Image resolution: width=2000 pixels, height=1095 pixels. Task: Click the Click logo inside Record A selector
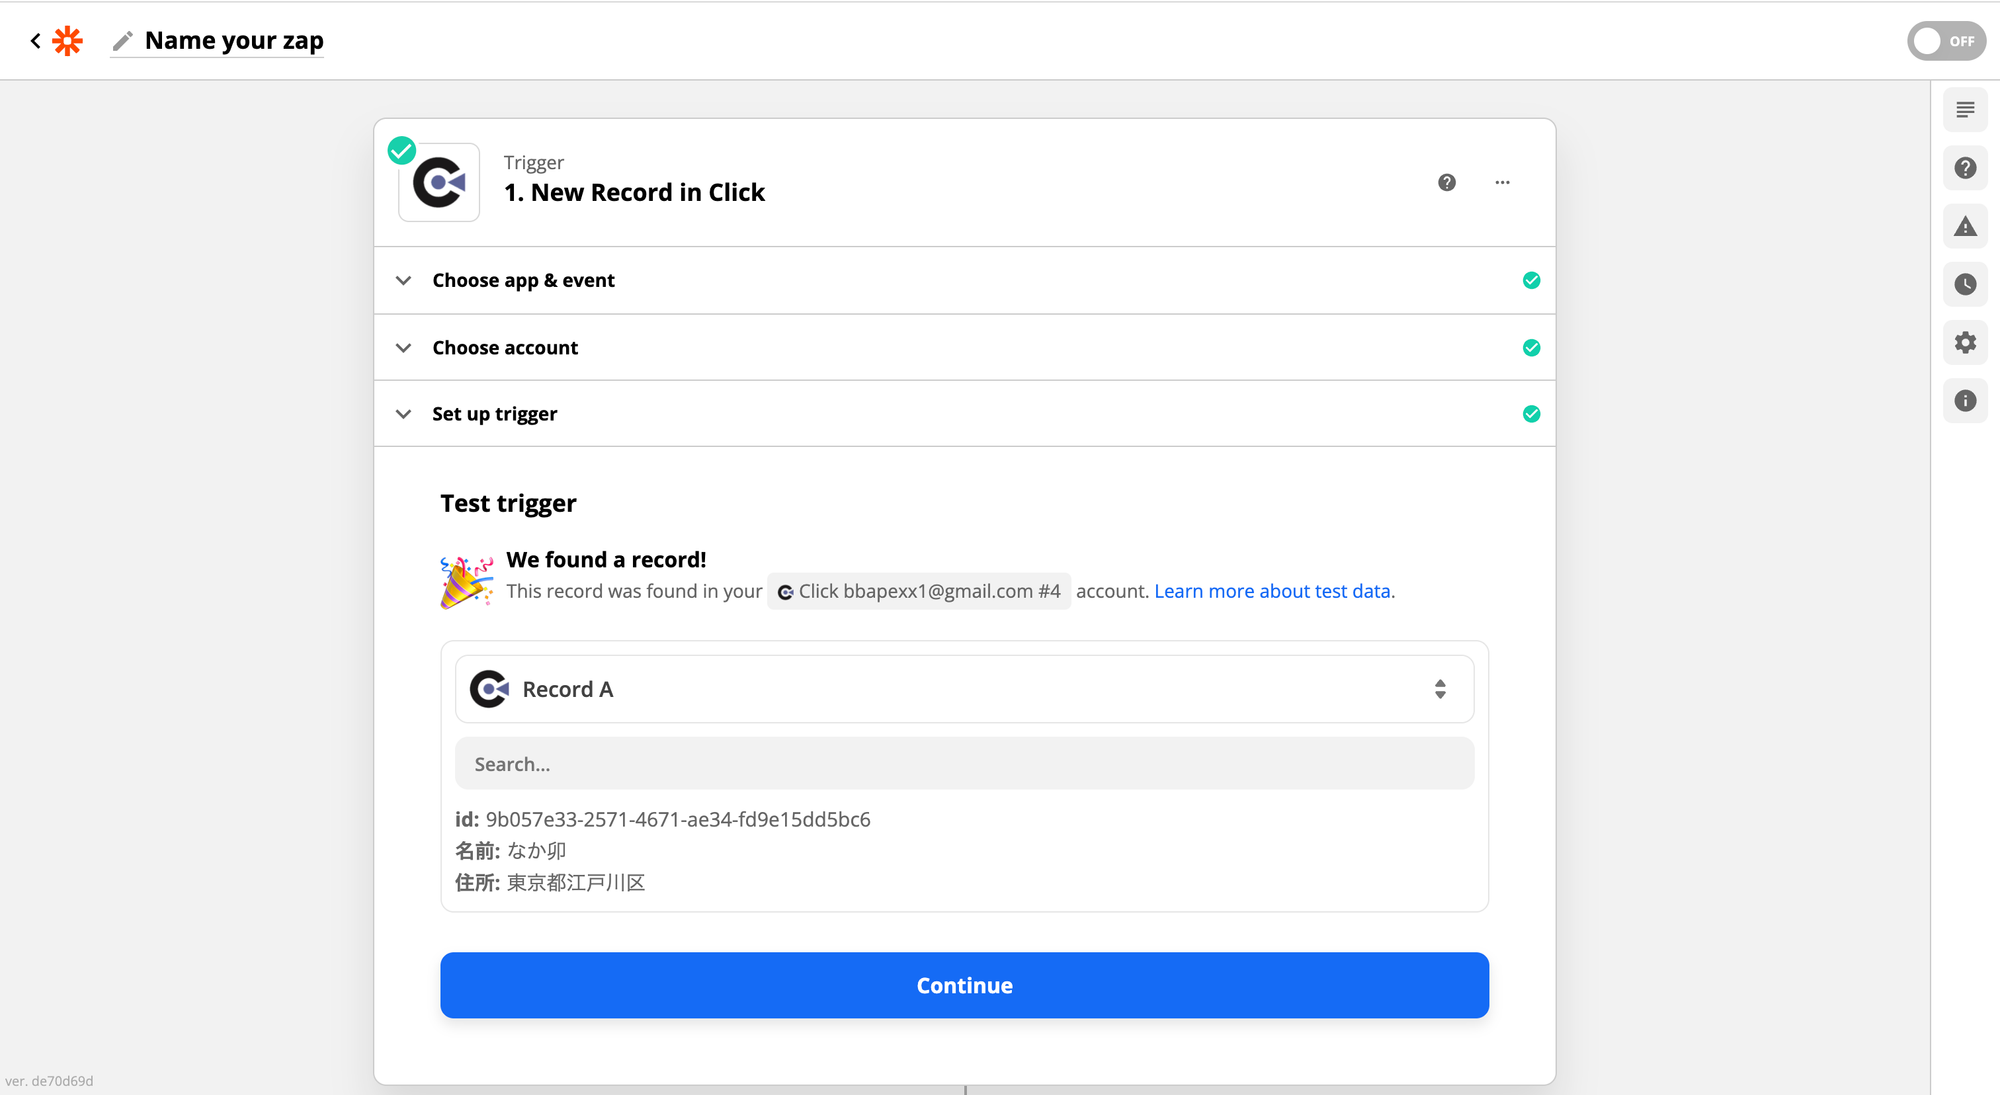(x=489, y=689)
